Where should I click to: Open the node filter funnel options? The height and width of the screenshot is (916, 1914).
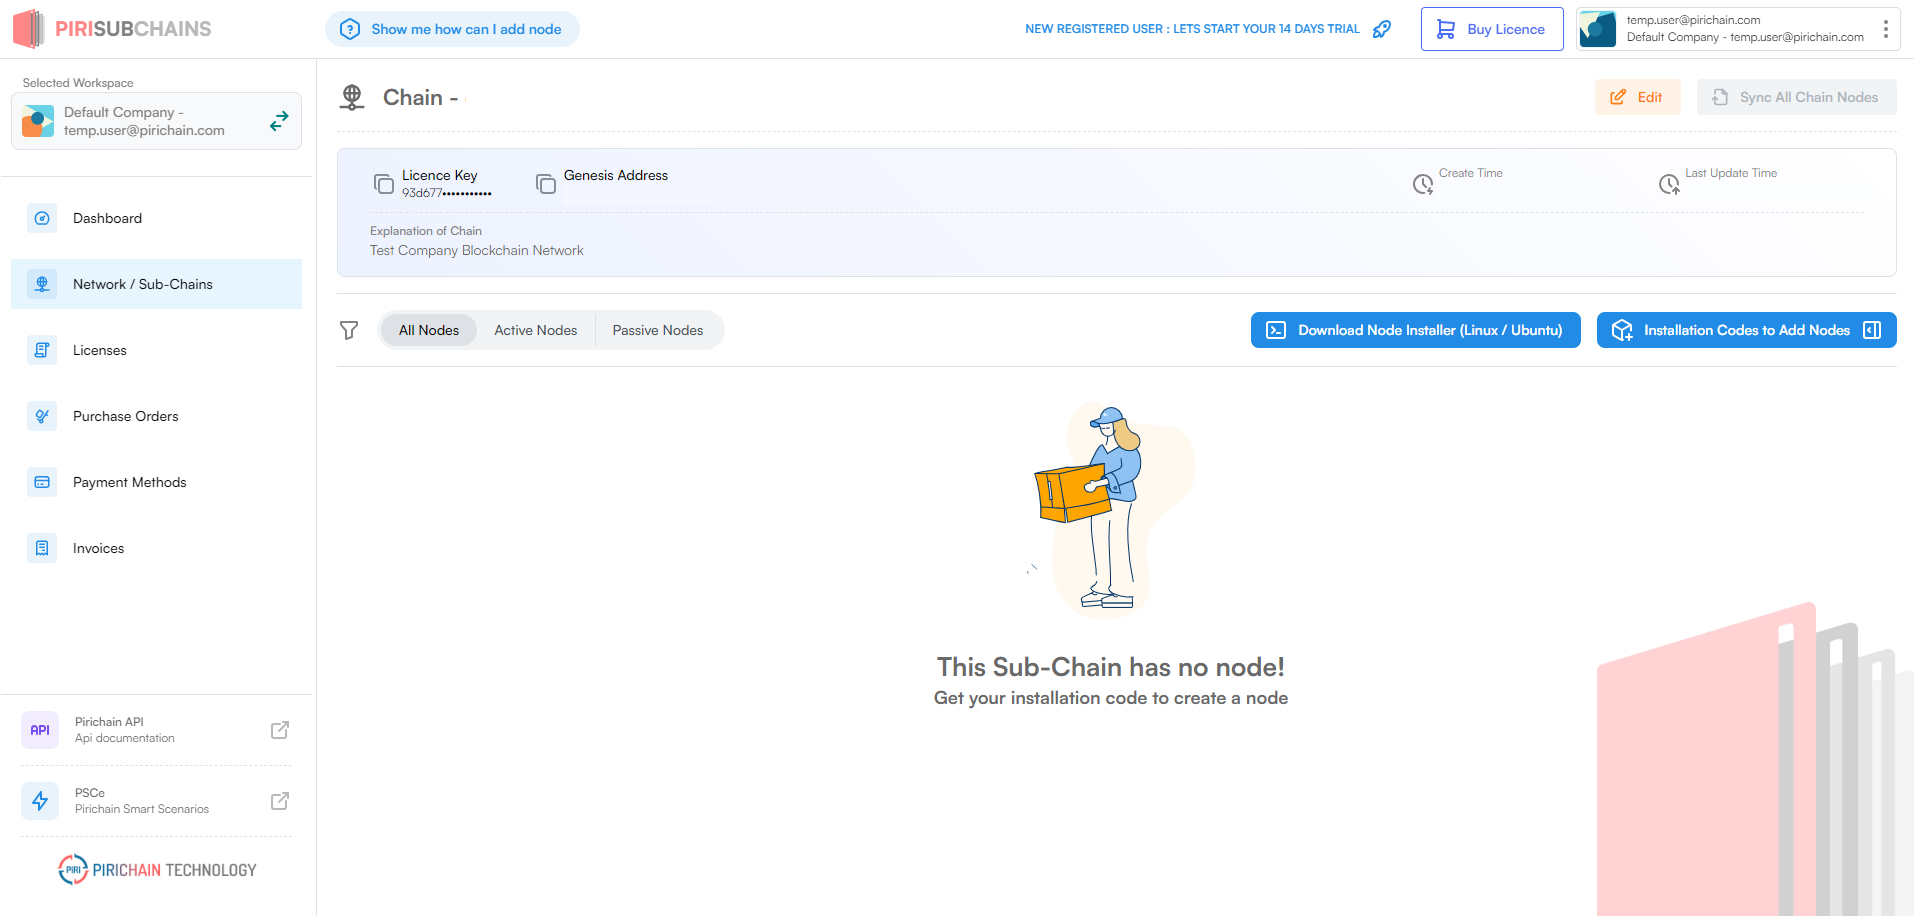tap(349, 330)
